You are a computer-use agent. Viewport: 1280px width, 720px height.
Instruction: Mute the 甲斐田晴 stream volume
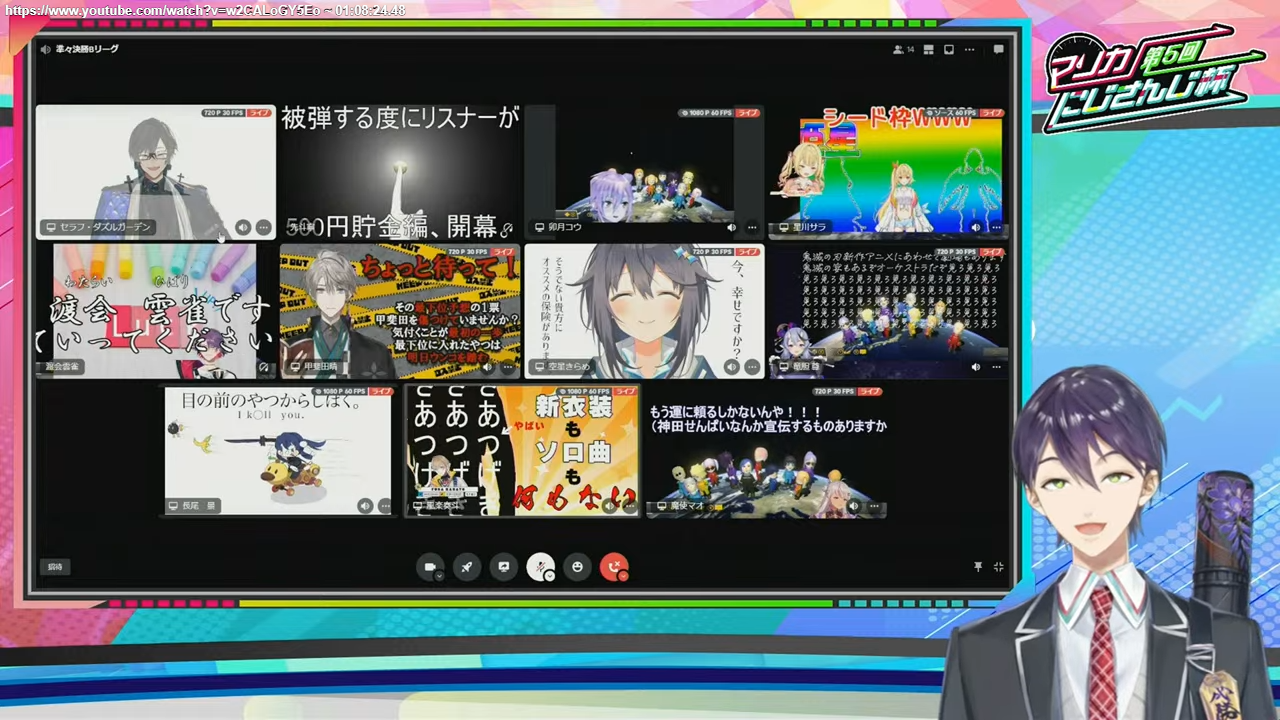487,367
